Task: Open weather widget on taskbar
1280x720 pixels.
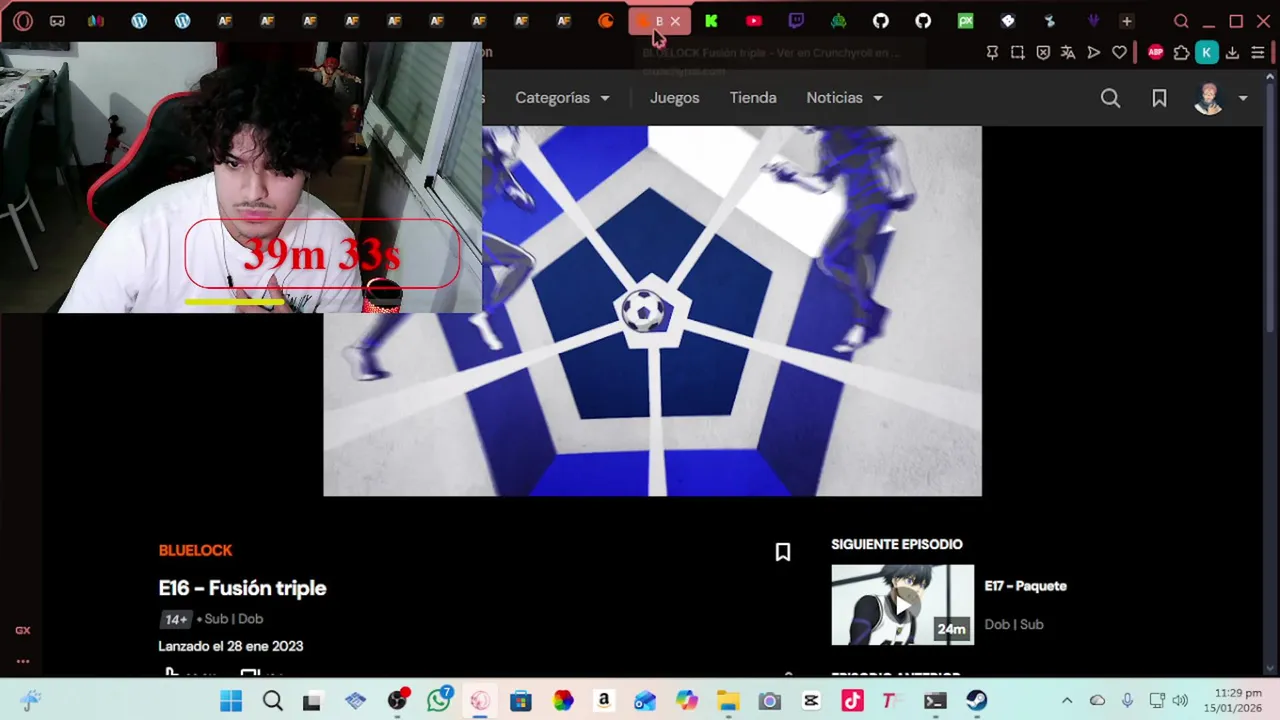Action: click(30, 701)
